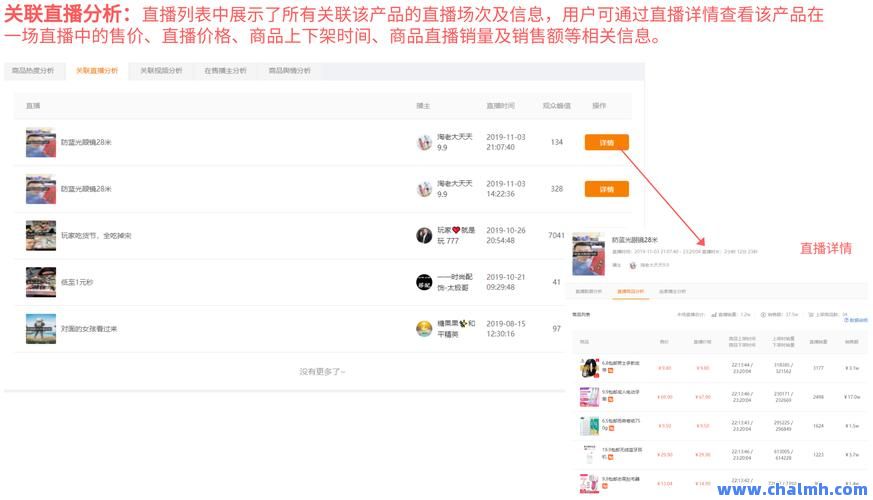Open the green-white product thumbnail with 1624 sales

[589, 426]
